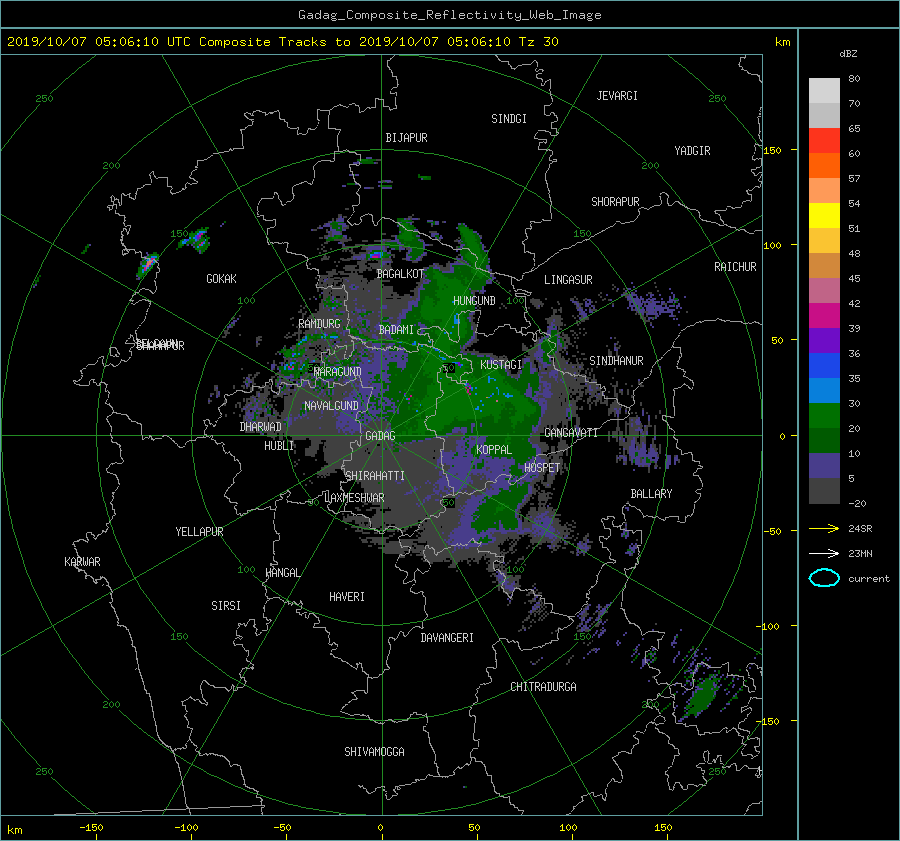Select the magenta swatch in the dBZ scale
The width and height of the screenshot is (900, 841).
coord(824,315)
